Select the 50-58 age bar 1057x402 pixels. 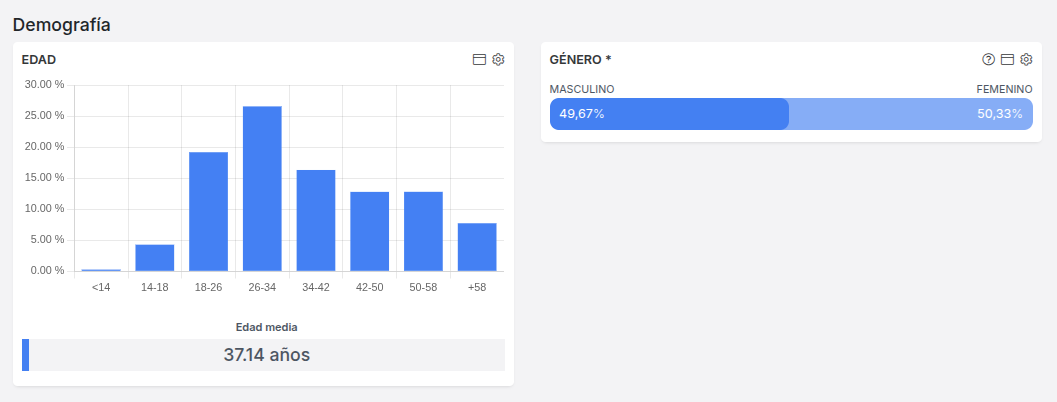click(423, 231)
